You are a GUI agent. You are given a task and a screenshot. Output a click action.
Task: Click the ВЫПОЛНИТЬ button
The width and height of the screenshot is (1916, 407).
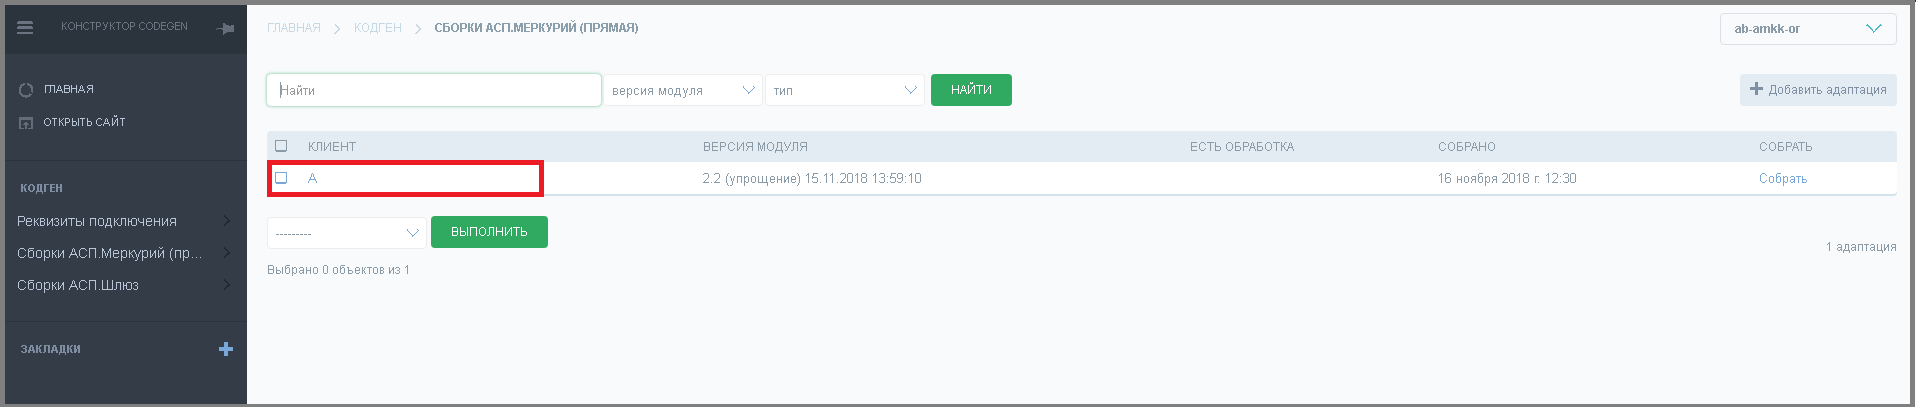pos(489,232)
